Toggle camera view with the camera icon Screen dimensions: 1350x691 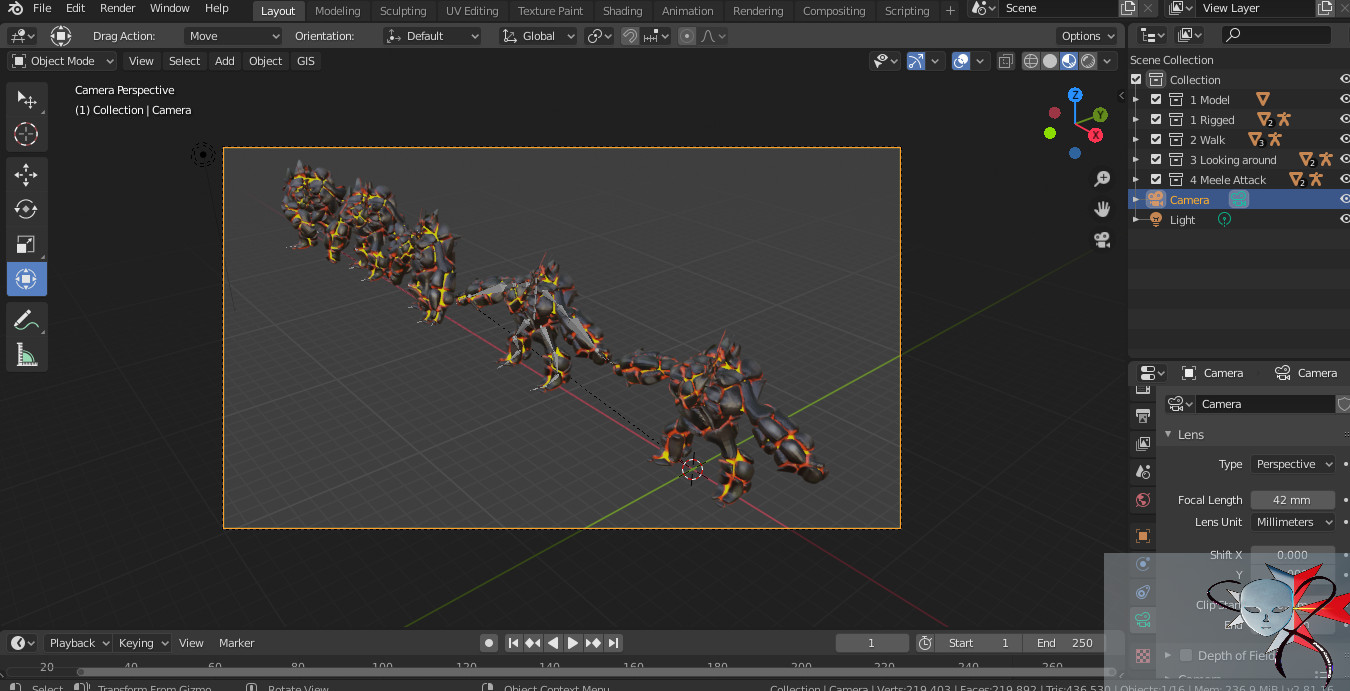point(1102,240)
